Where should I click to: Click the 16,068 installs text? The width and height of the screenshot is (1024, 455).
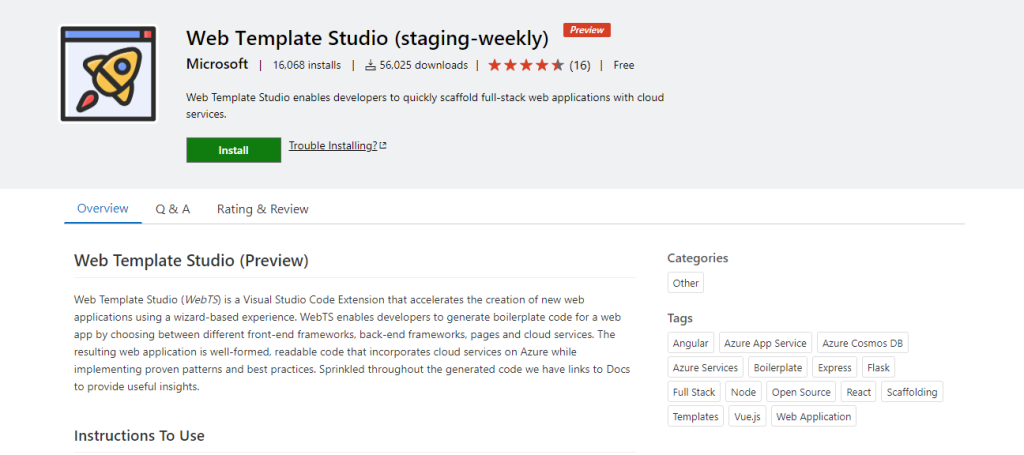point(307,65)
